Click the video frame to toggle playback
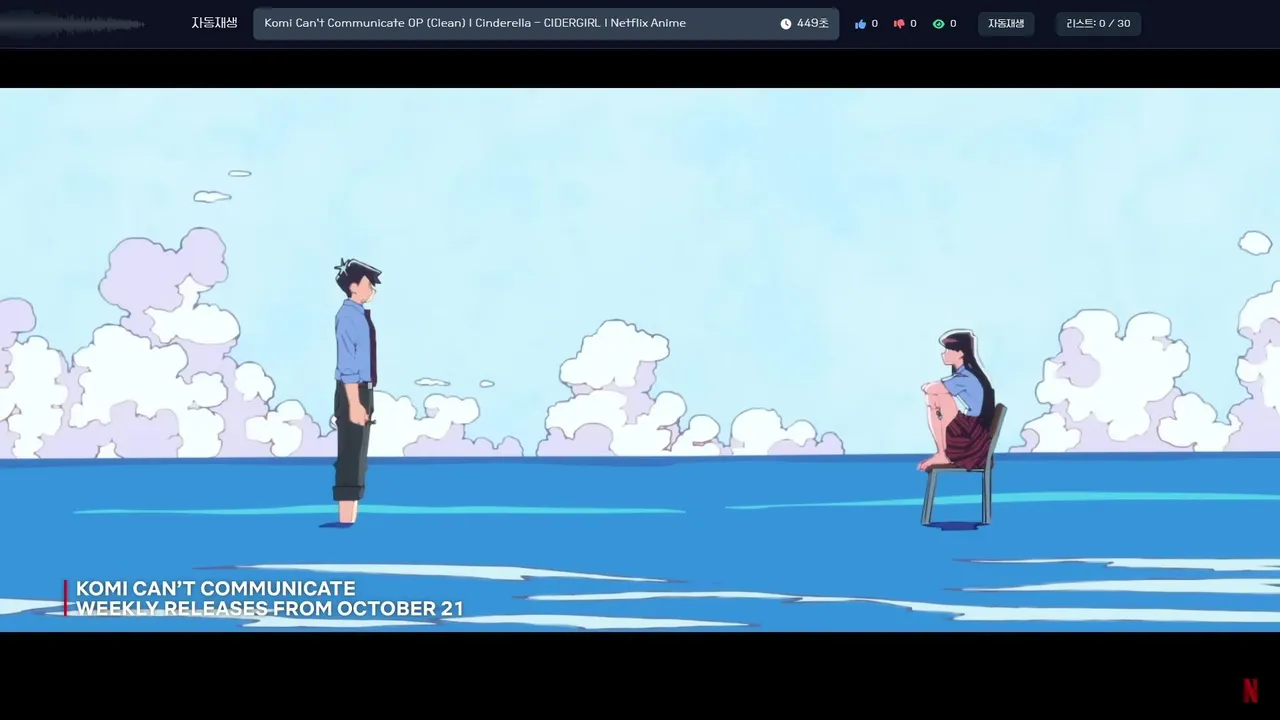 pos(640,360)
